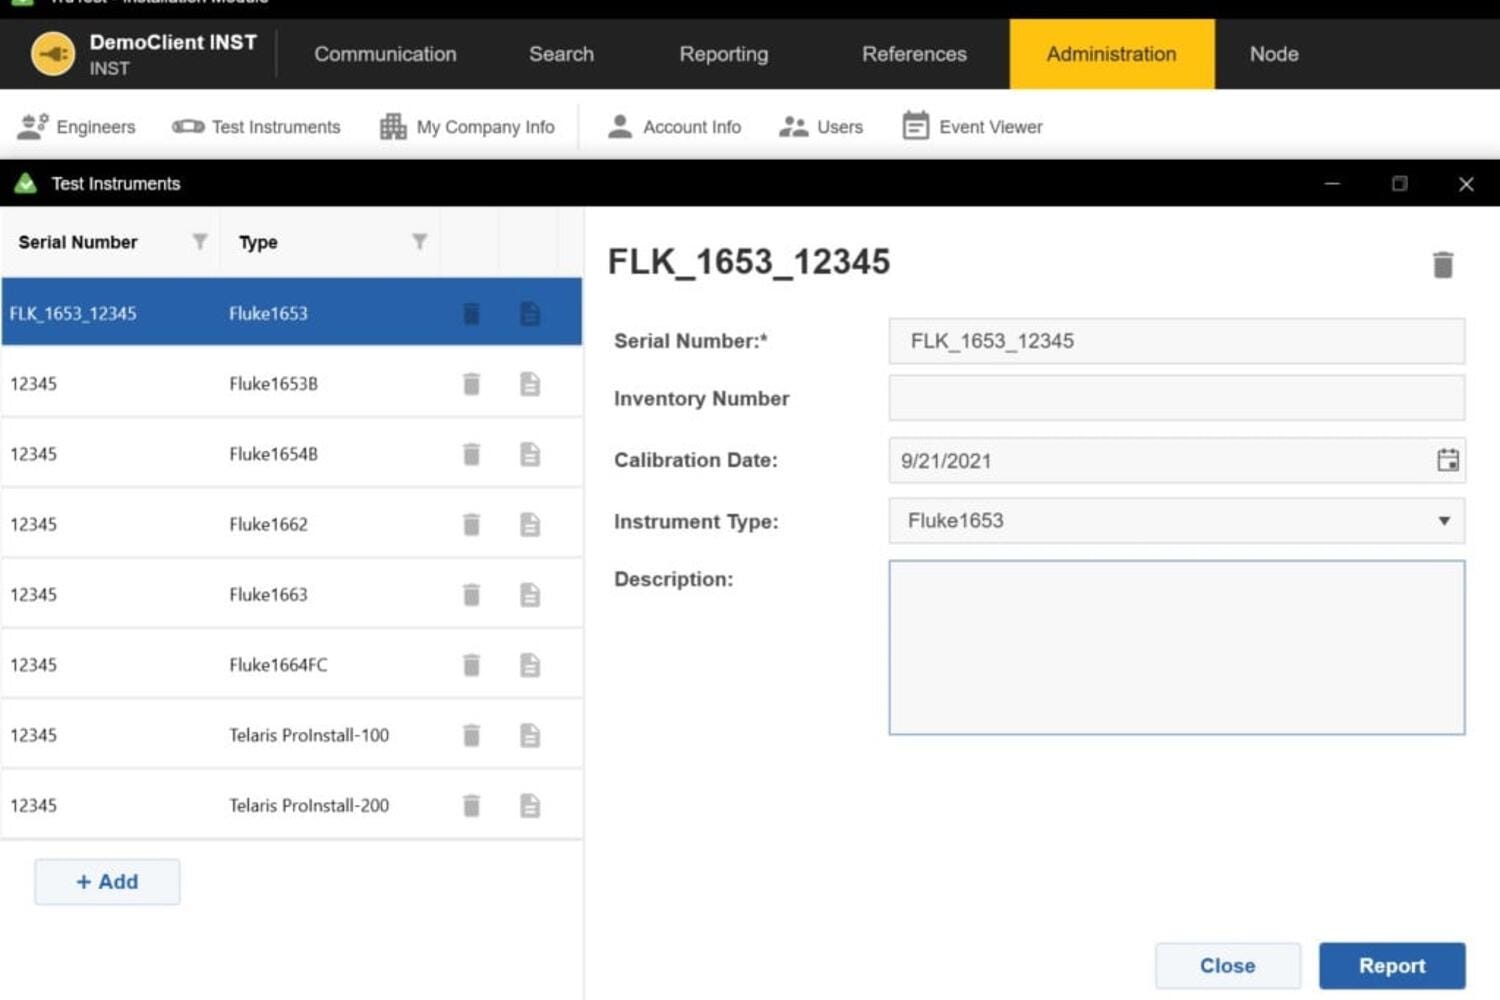Open document icon for Fluke1662 row
This screenshot has height=1000, width=1500.
click(530, 524)
